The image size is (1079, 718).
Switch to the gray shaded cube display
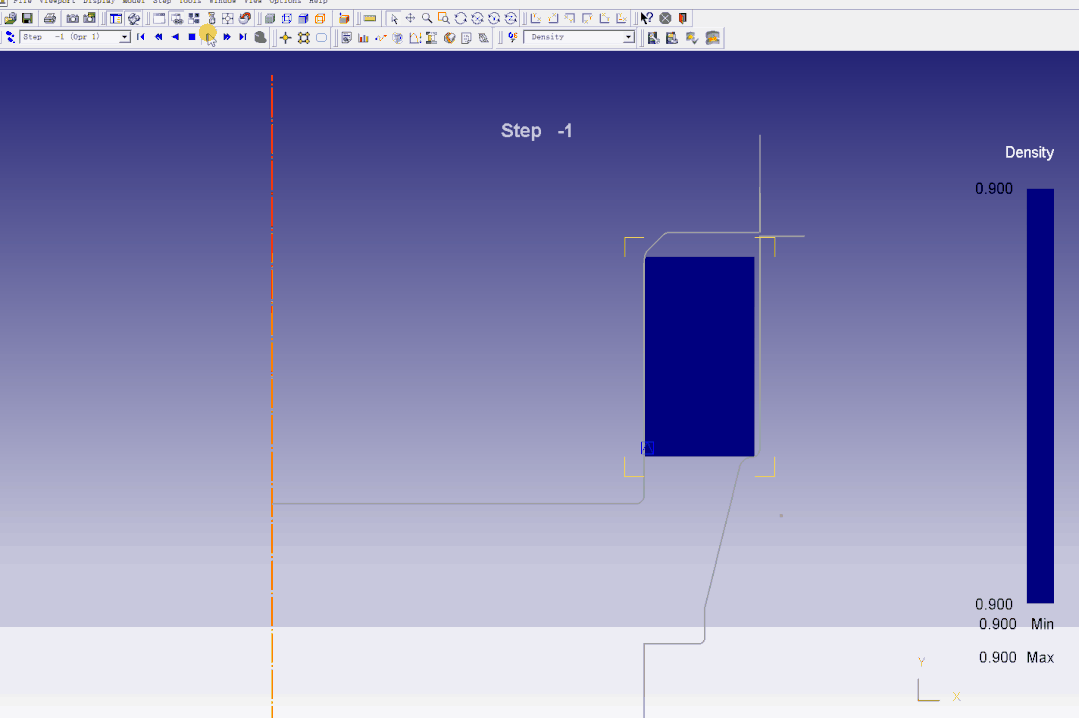(270, 19)
